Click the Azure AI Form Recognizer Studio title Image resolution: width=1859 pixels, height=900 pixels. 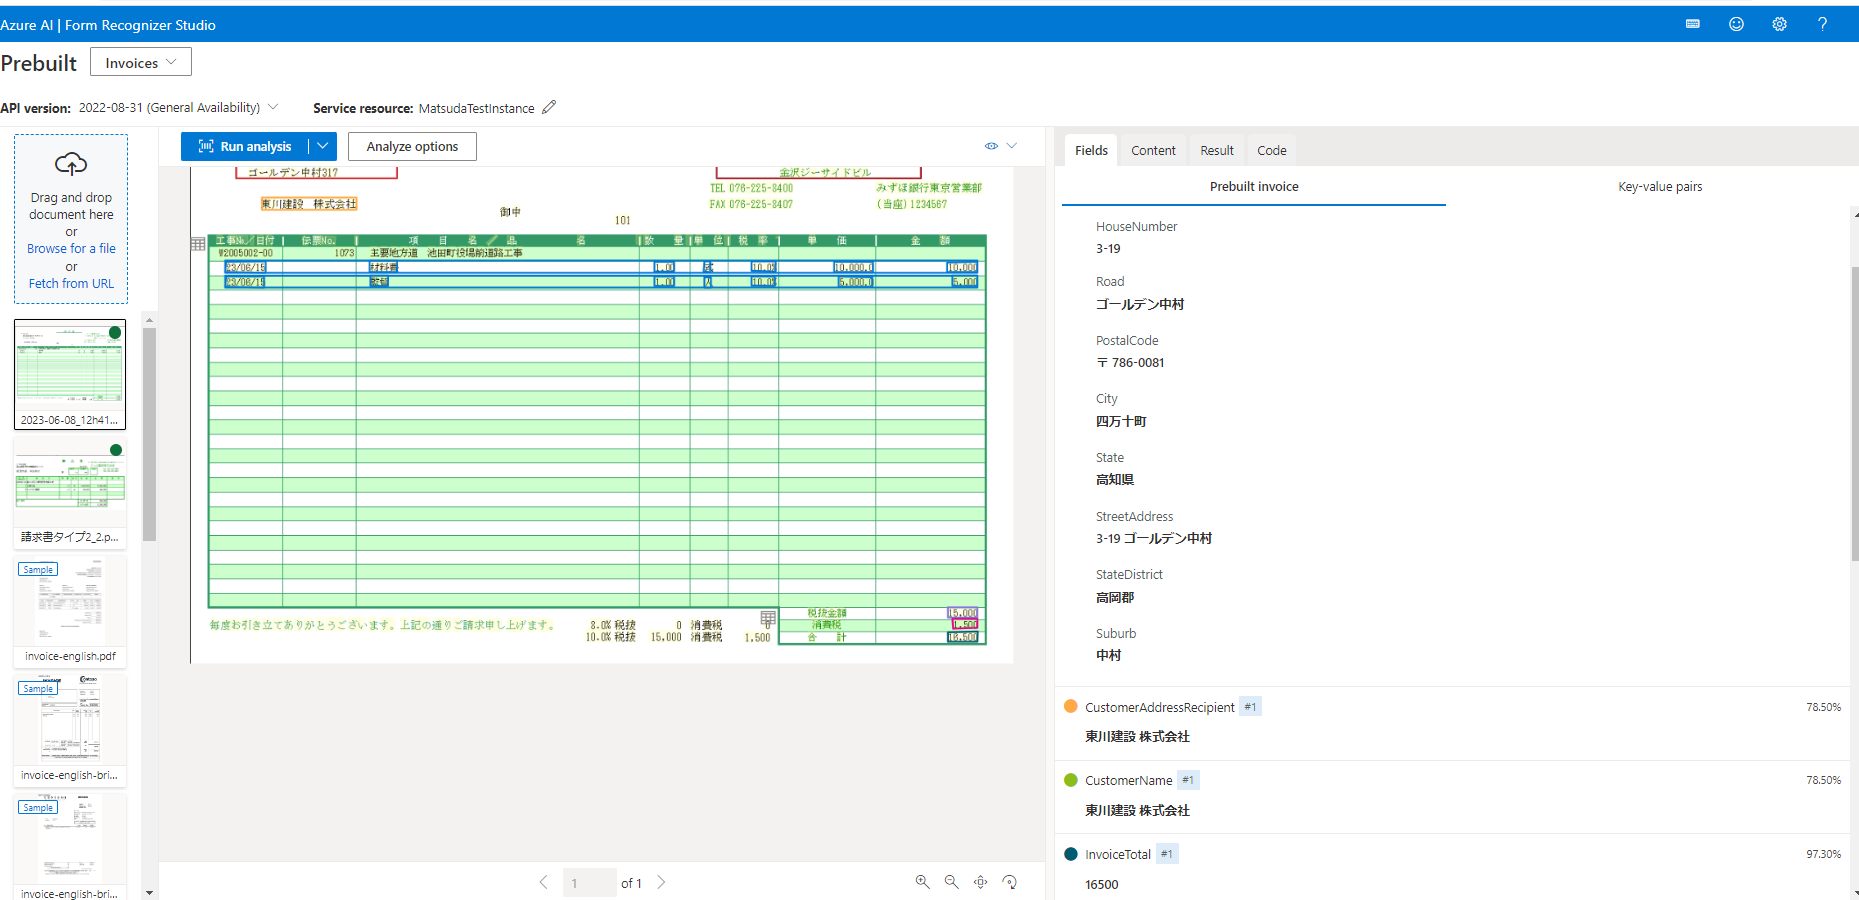(x=108, y=25)
